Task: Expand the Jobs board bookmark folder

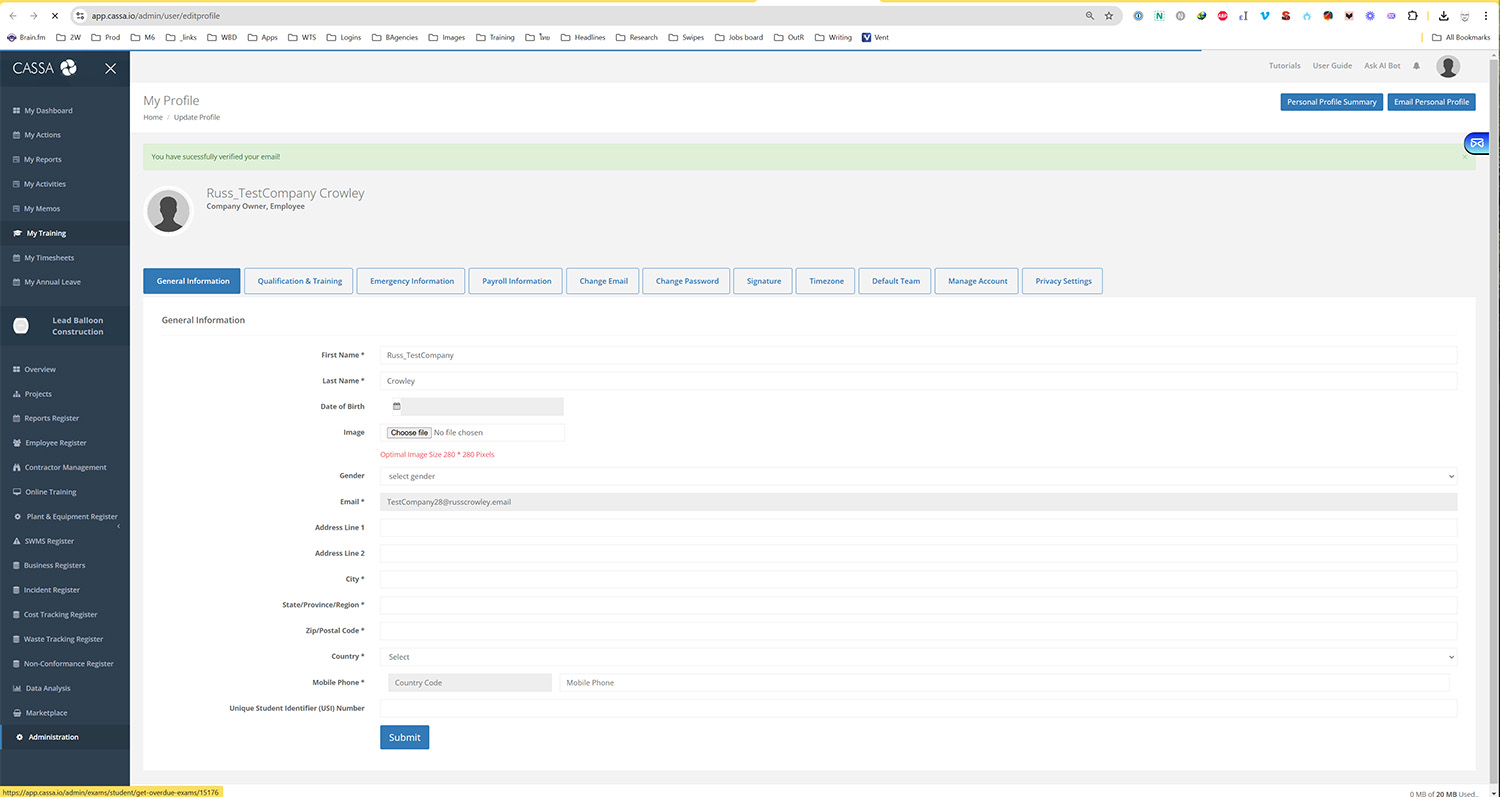Action: click(738, 37)
